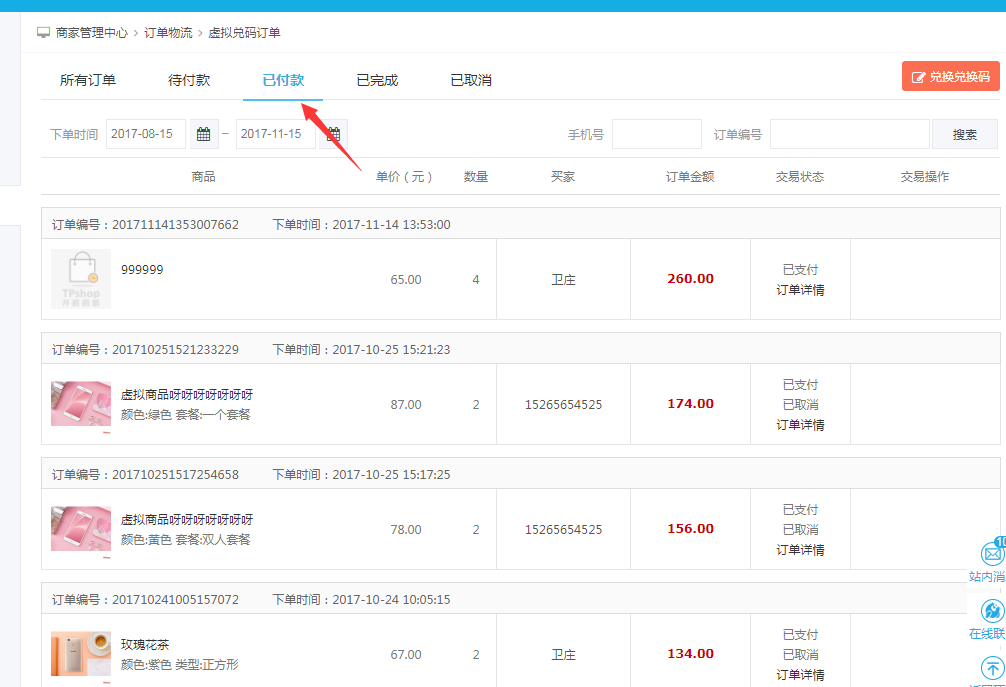
Task: Click the monitor icon in the breadcrumb
Action: (44, 33)
